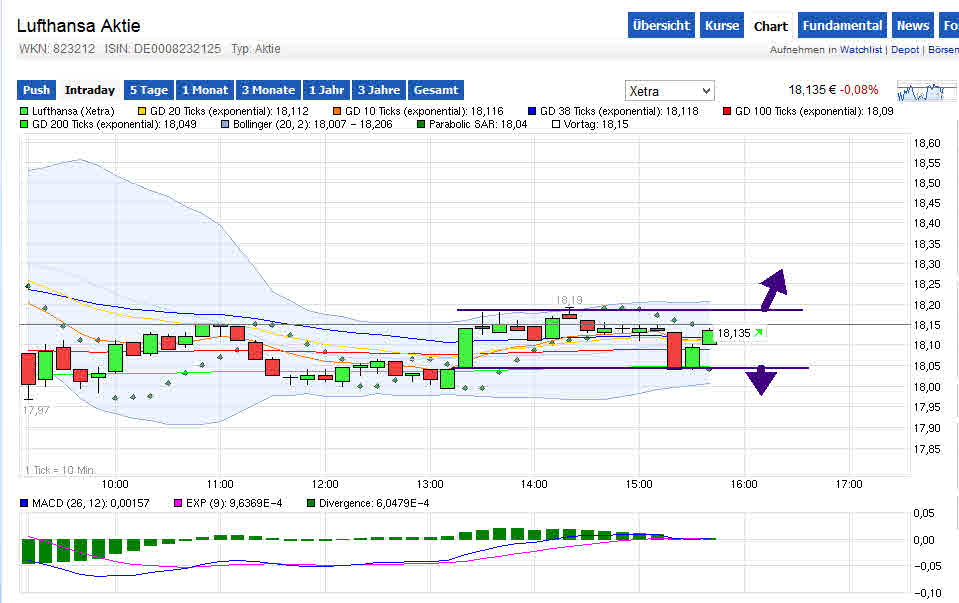The image size is (959, 603).
Task: Select the 5 Tage time range
Action: [x=148, y=90]
